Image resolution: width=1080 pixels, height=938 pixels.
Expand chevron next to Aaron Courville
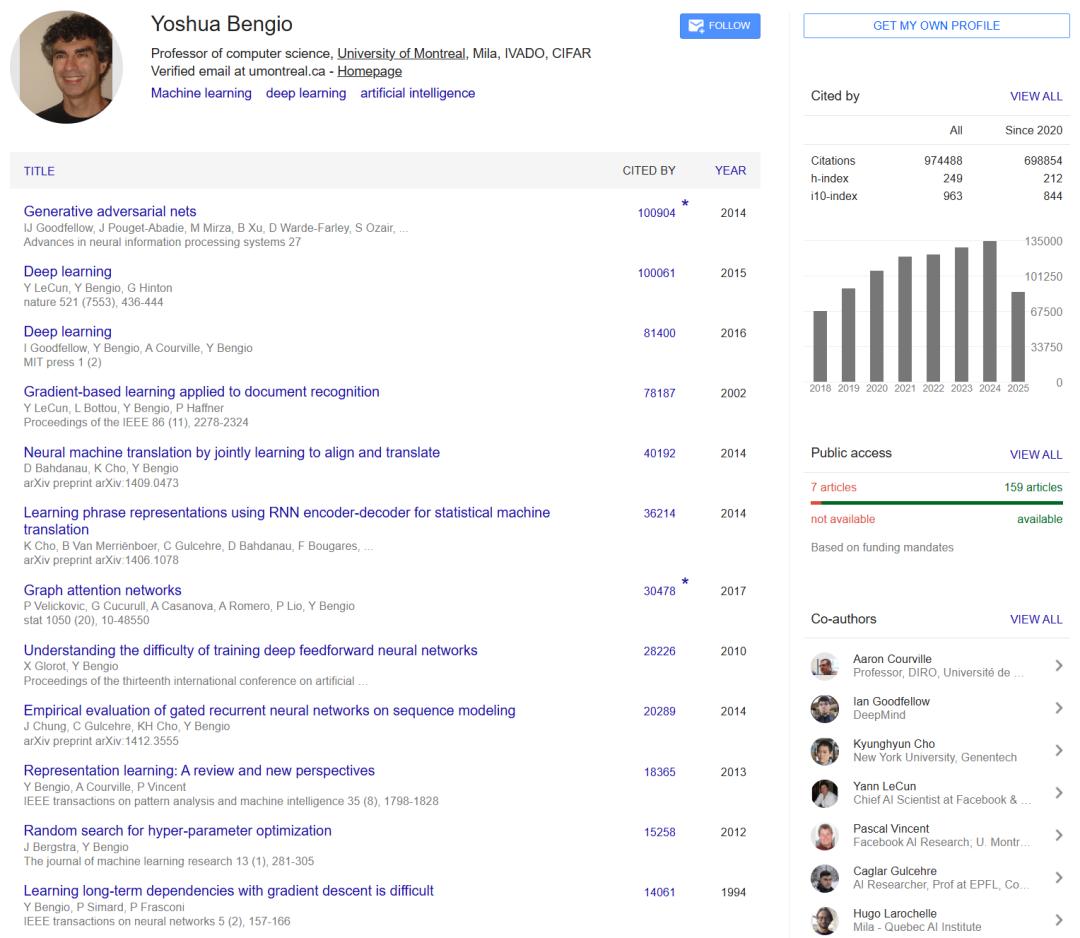coord(1058,666)
